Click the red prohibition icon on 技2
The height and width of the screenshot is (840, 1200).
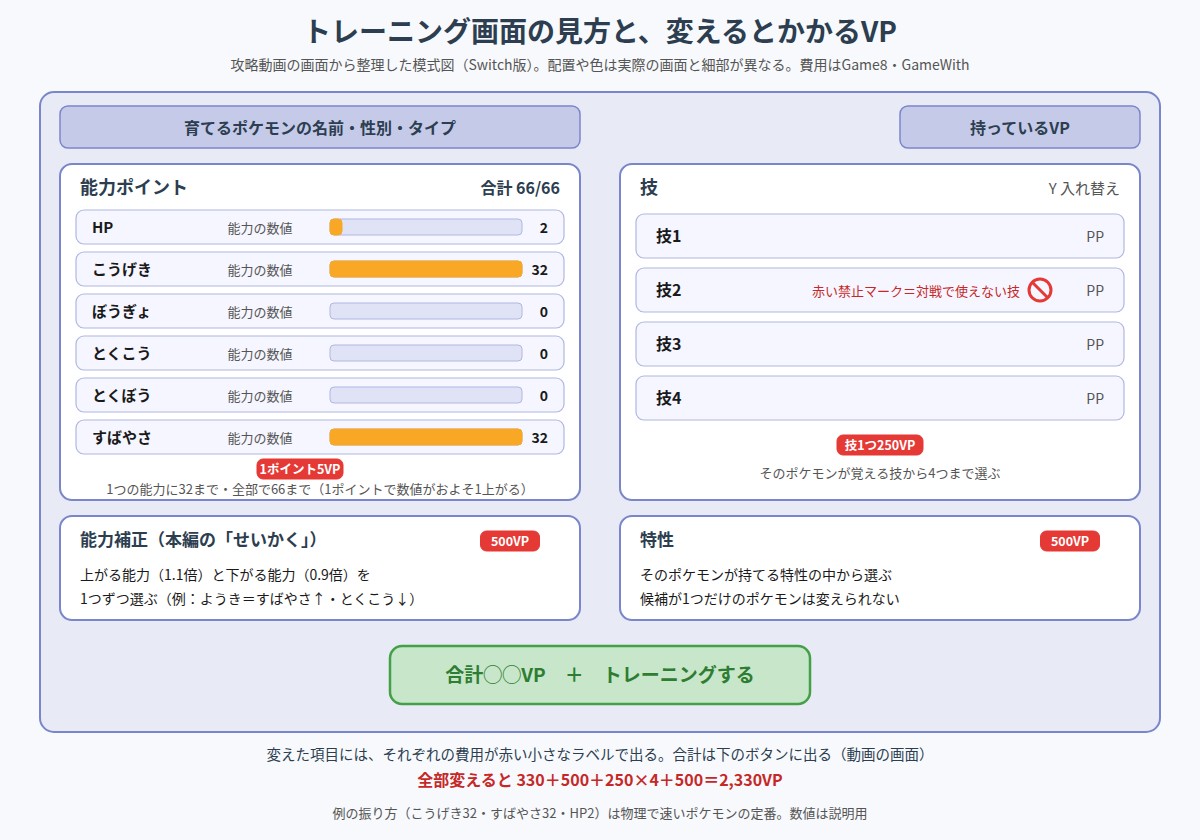click(x=1040, y=290)
